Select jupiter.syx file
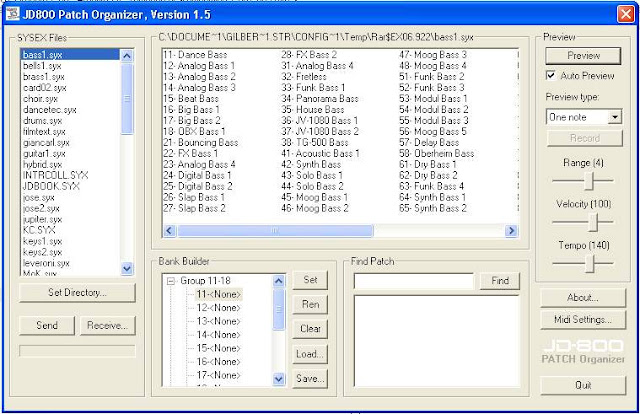The height and width of the screenshot is (414, 640). (x=42, y=219)
